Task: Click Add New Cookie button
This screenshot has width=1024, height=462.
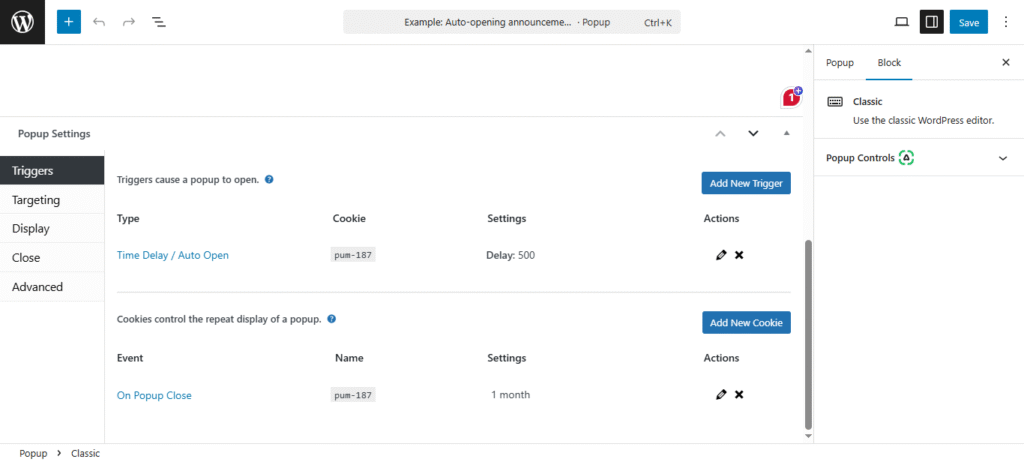Action: [x=745, y=323]
